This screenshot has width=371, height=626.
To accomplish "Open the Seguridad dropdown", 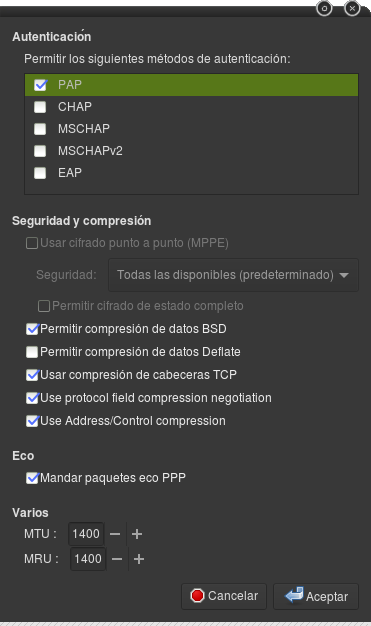I will point(233,275).
